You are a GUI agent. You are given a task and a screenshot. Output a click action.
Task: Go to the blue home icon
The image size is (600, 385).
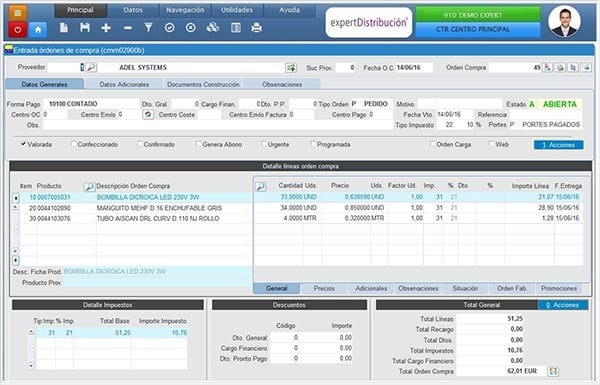pos(38,29)
